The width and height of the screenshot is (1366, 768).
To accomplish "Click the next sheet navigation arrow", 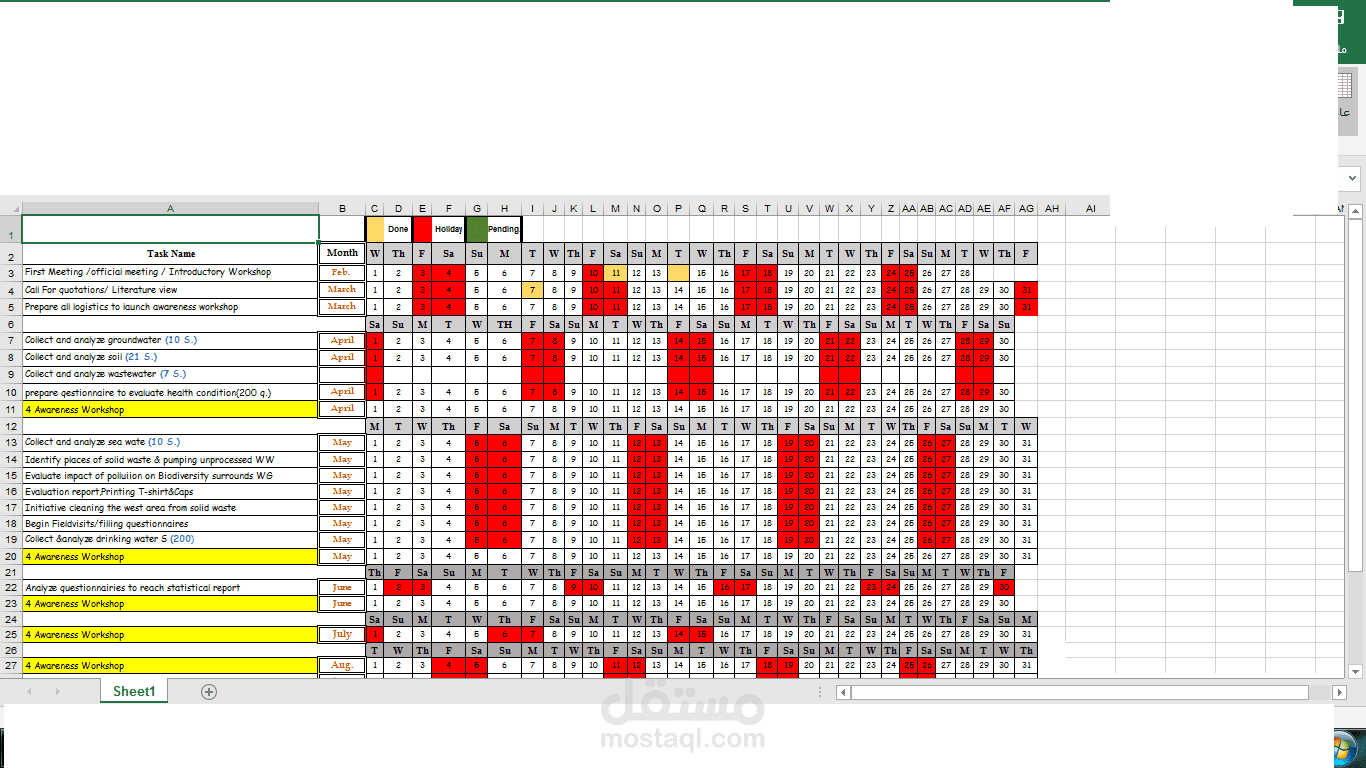I will (57, 691).
